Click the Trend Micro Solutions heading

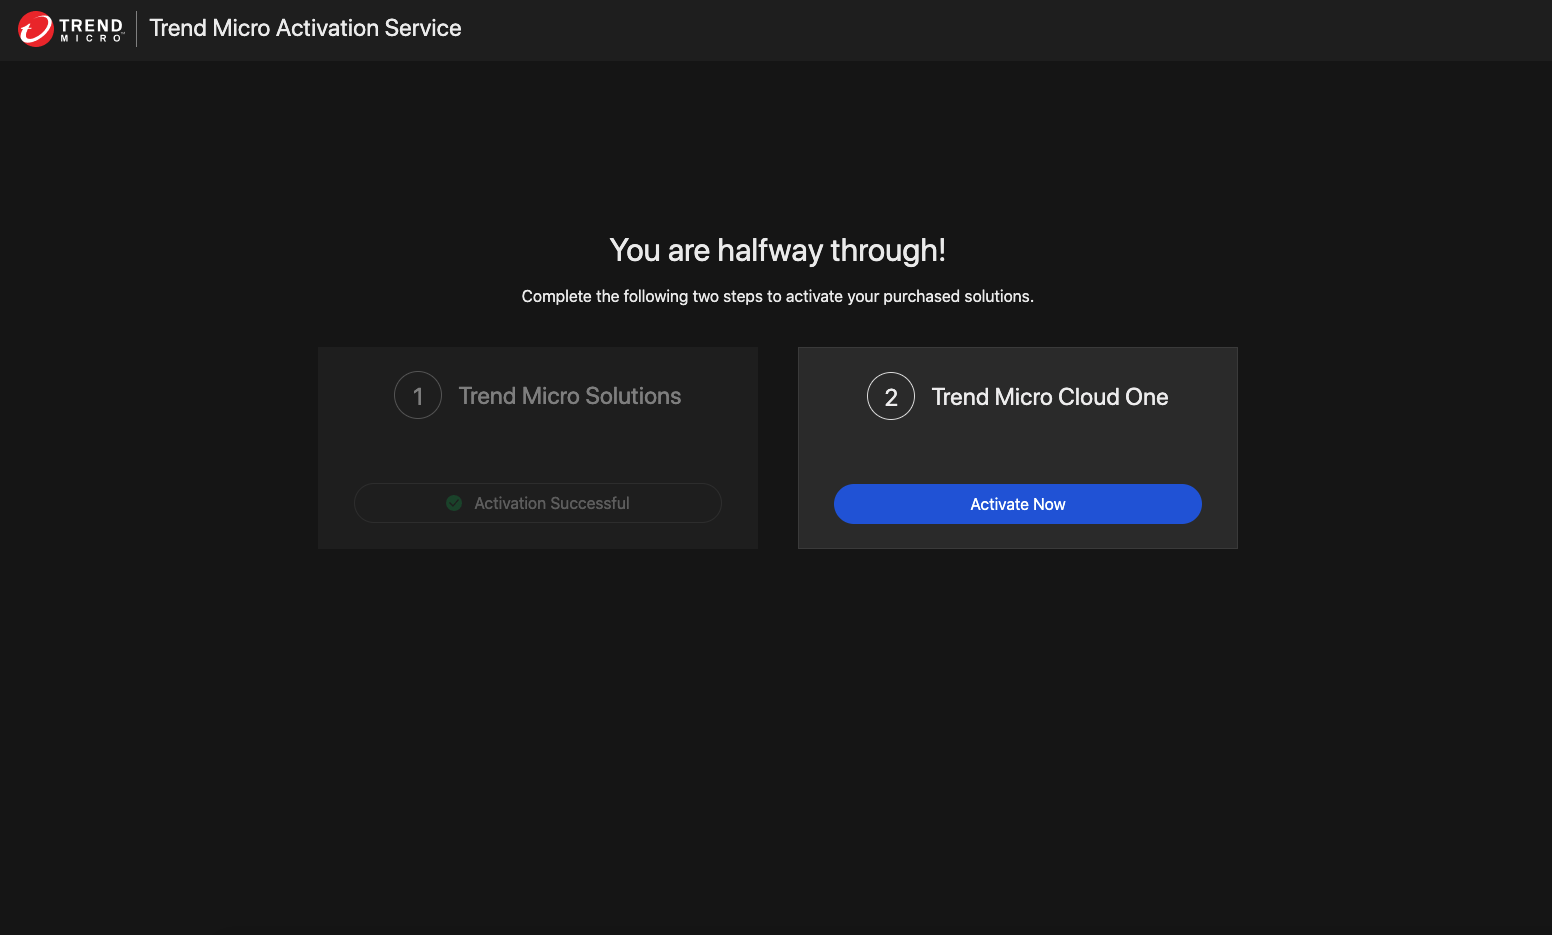point(569,396)
